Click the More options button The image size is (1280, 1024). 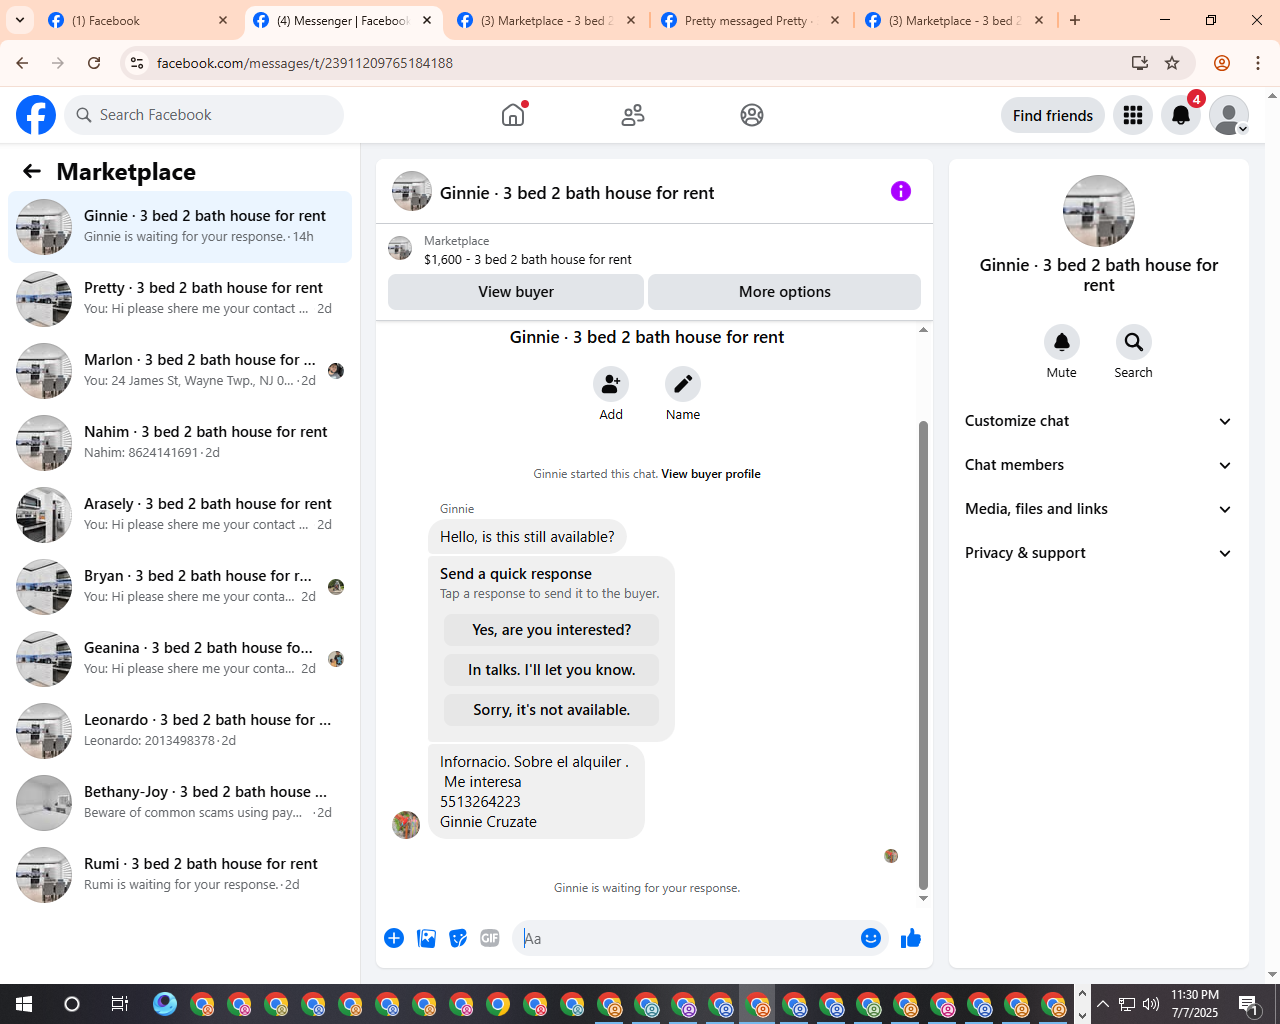coord(785,292)
